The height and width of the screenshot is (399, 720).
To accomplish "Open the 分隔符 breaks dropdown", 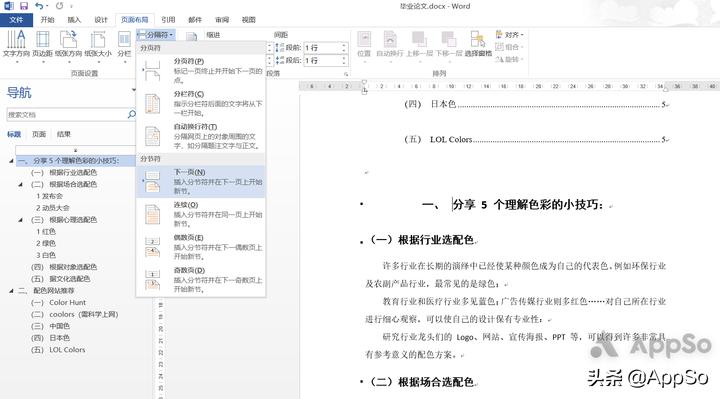I will (x=156, y=35).
